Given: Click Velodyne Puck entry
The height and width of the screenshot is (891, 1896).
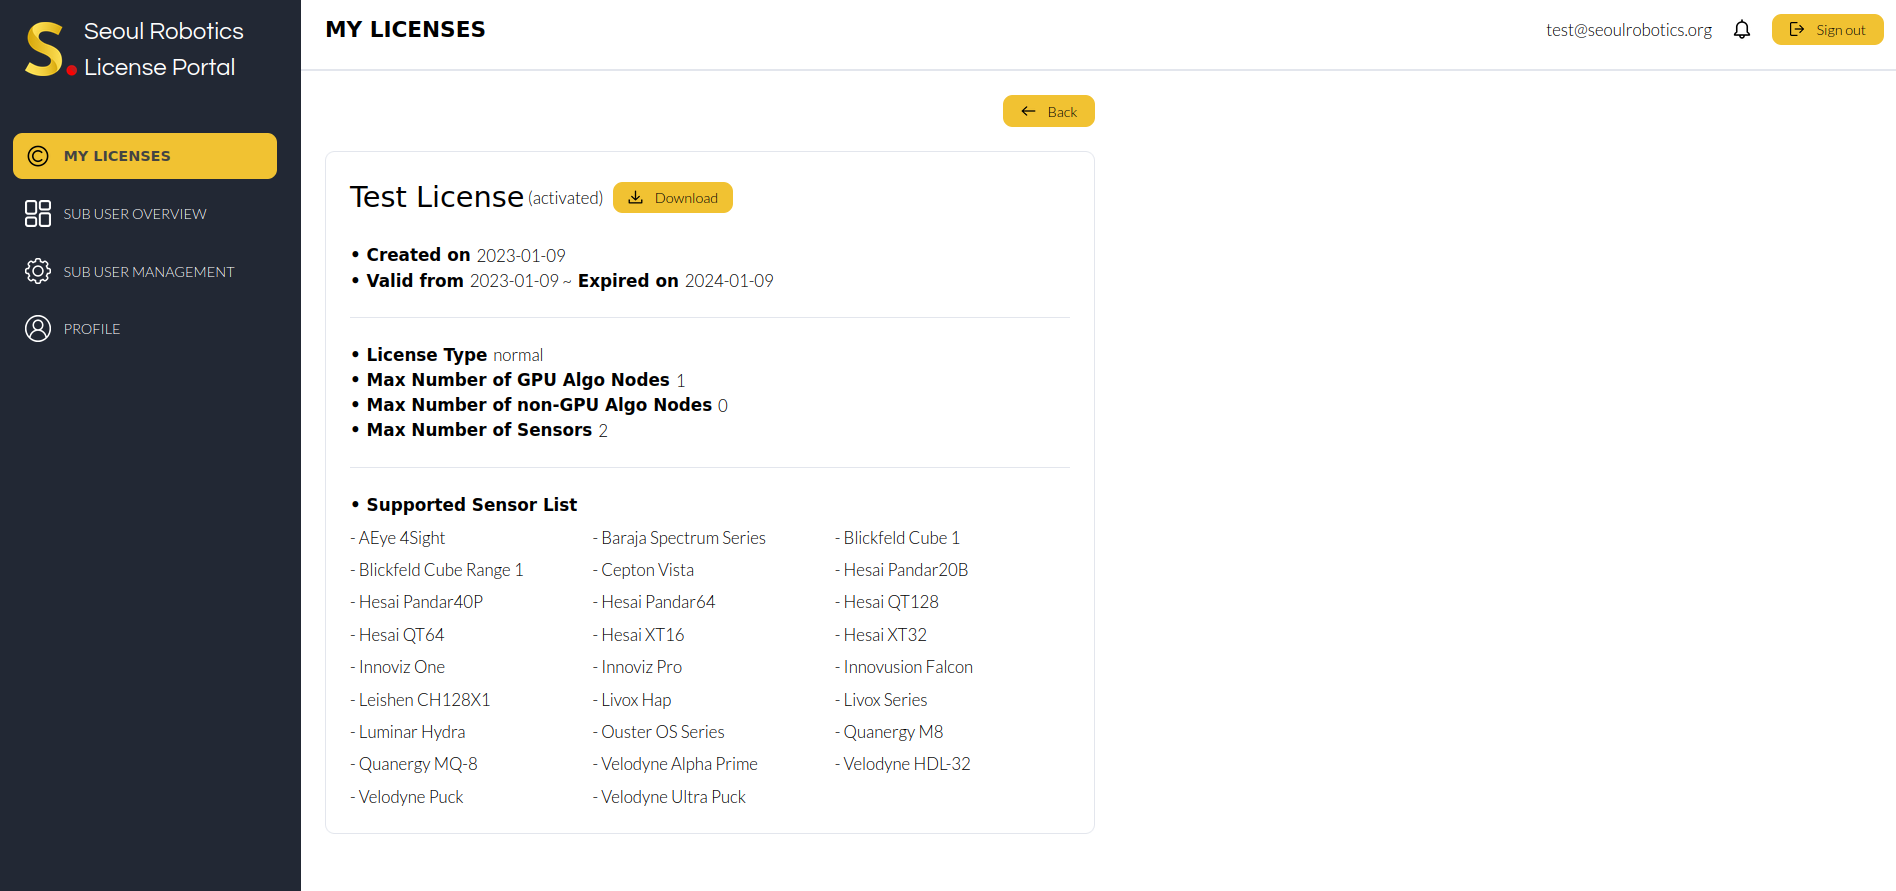Looking at the screenshot, I should (407, 797).
